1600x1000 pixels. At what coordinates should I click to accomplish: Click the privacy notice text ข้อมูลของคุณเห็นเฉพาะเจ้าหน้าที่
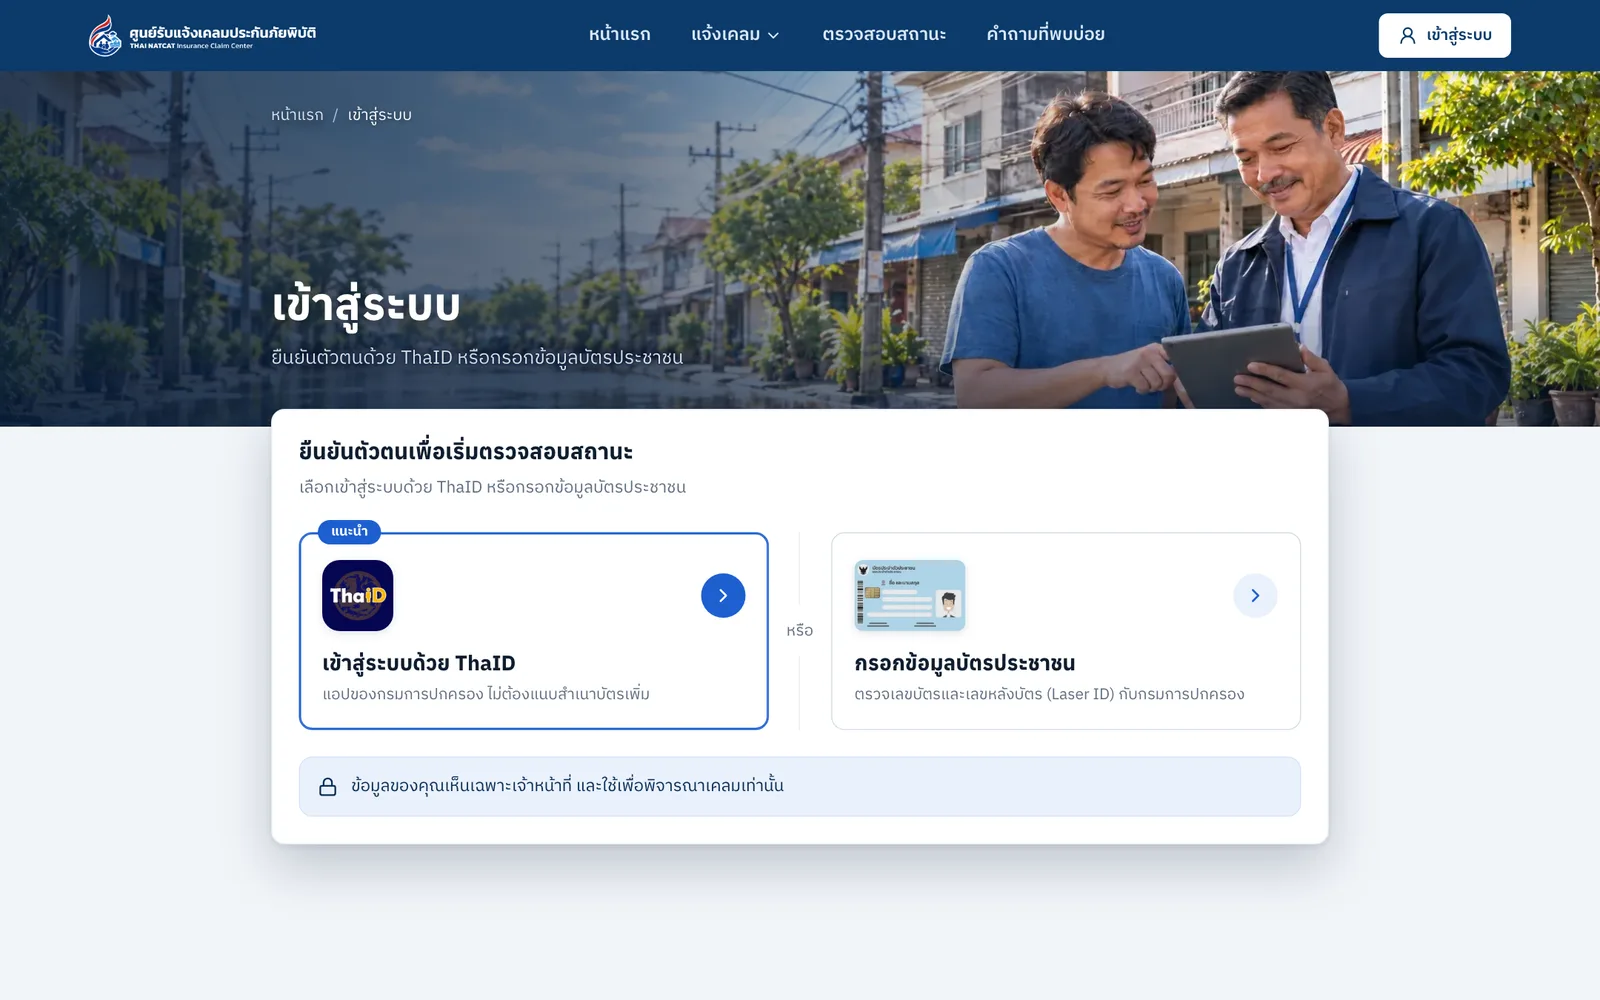click(x=567, y=786)
